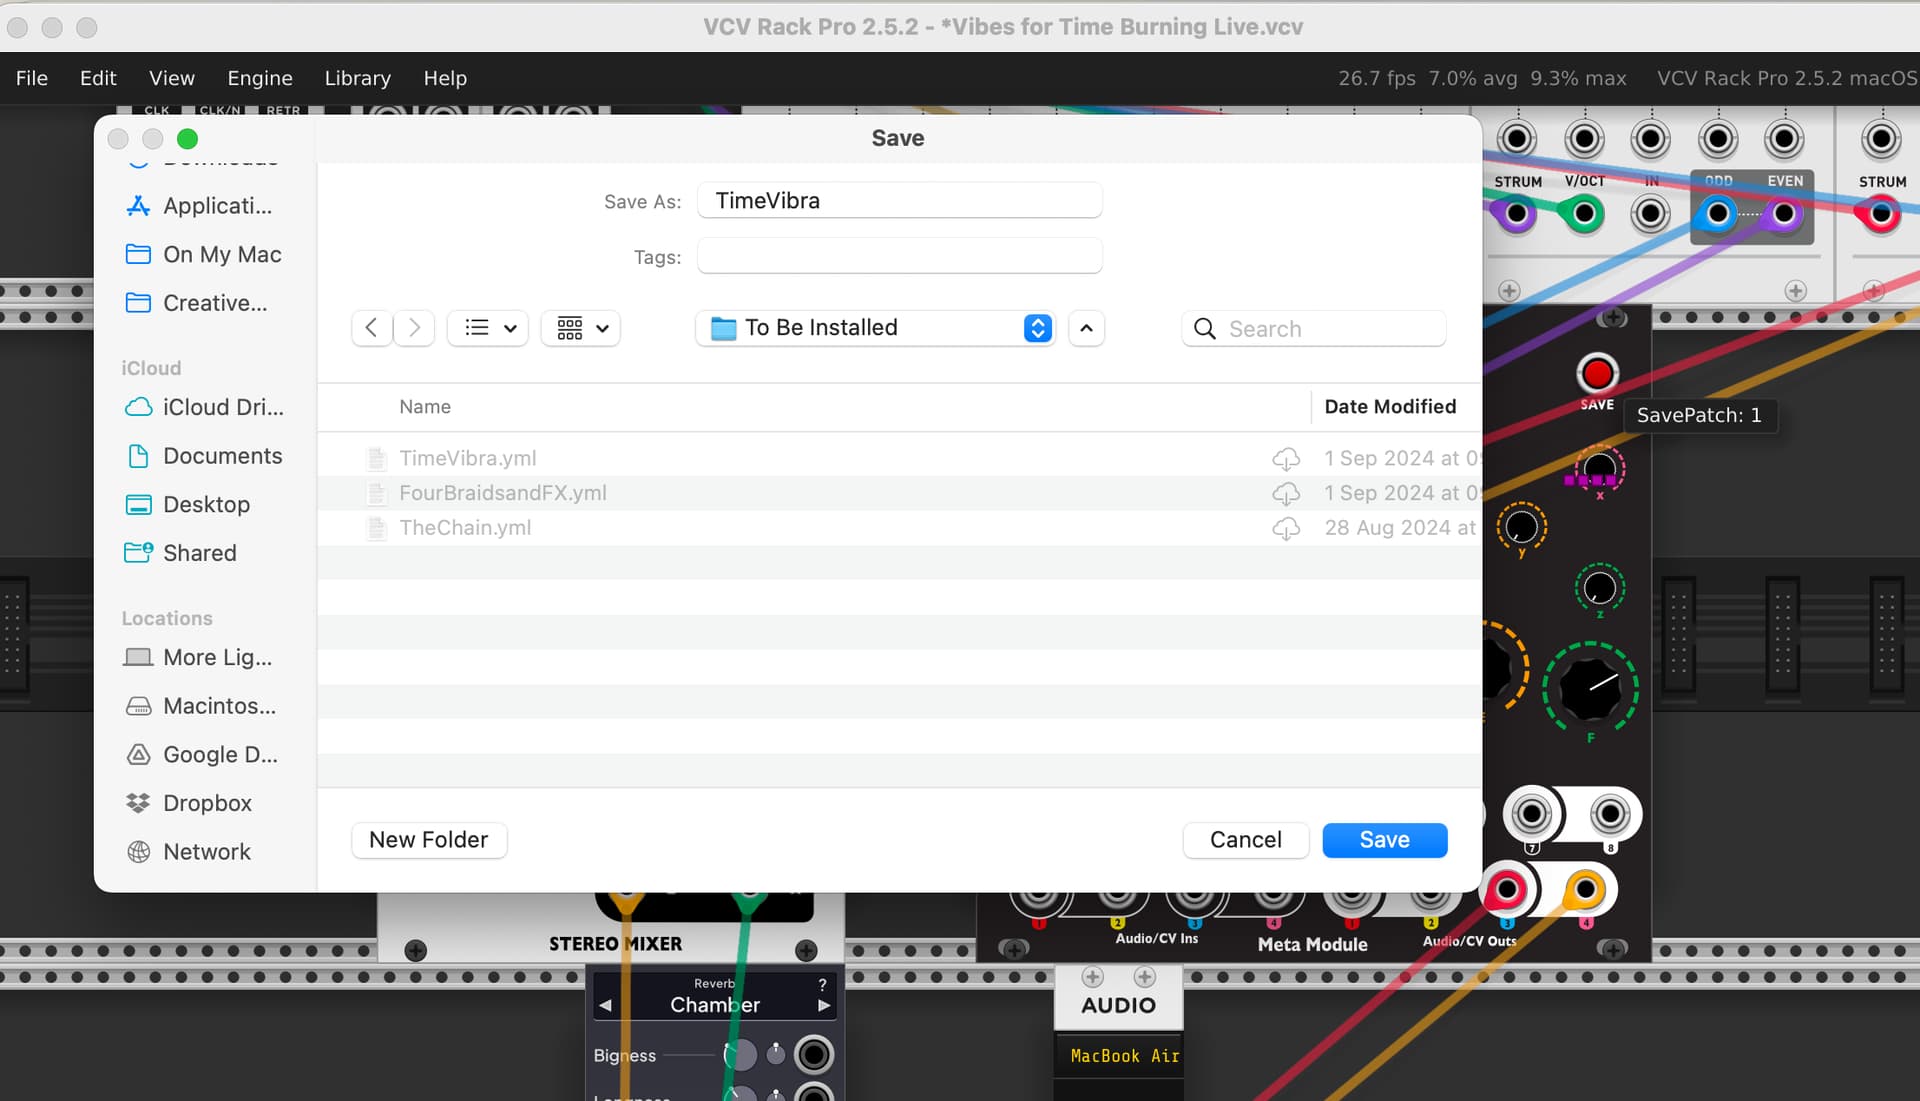
Task: Select the TheChain.yml file row
Action: click(x=900, y=528)
